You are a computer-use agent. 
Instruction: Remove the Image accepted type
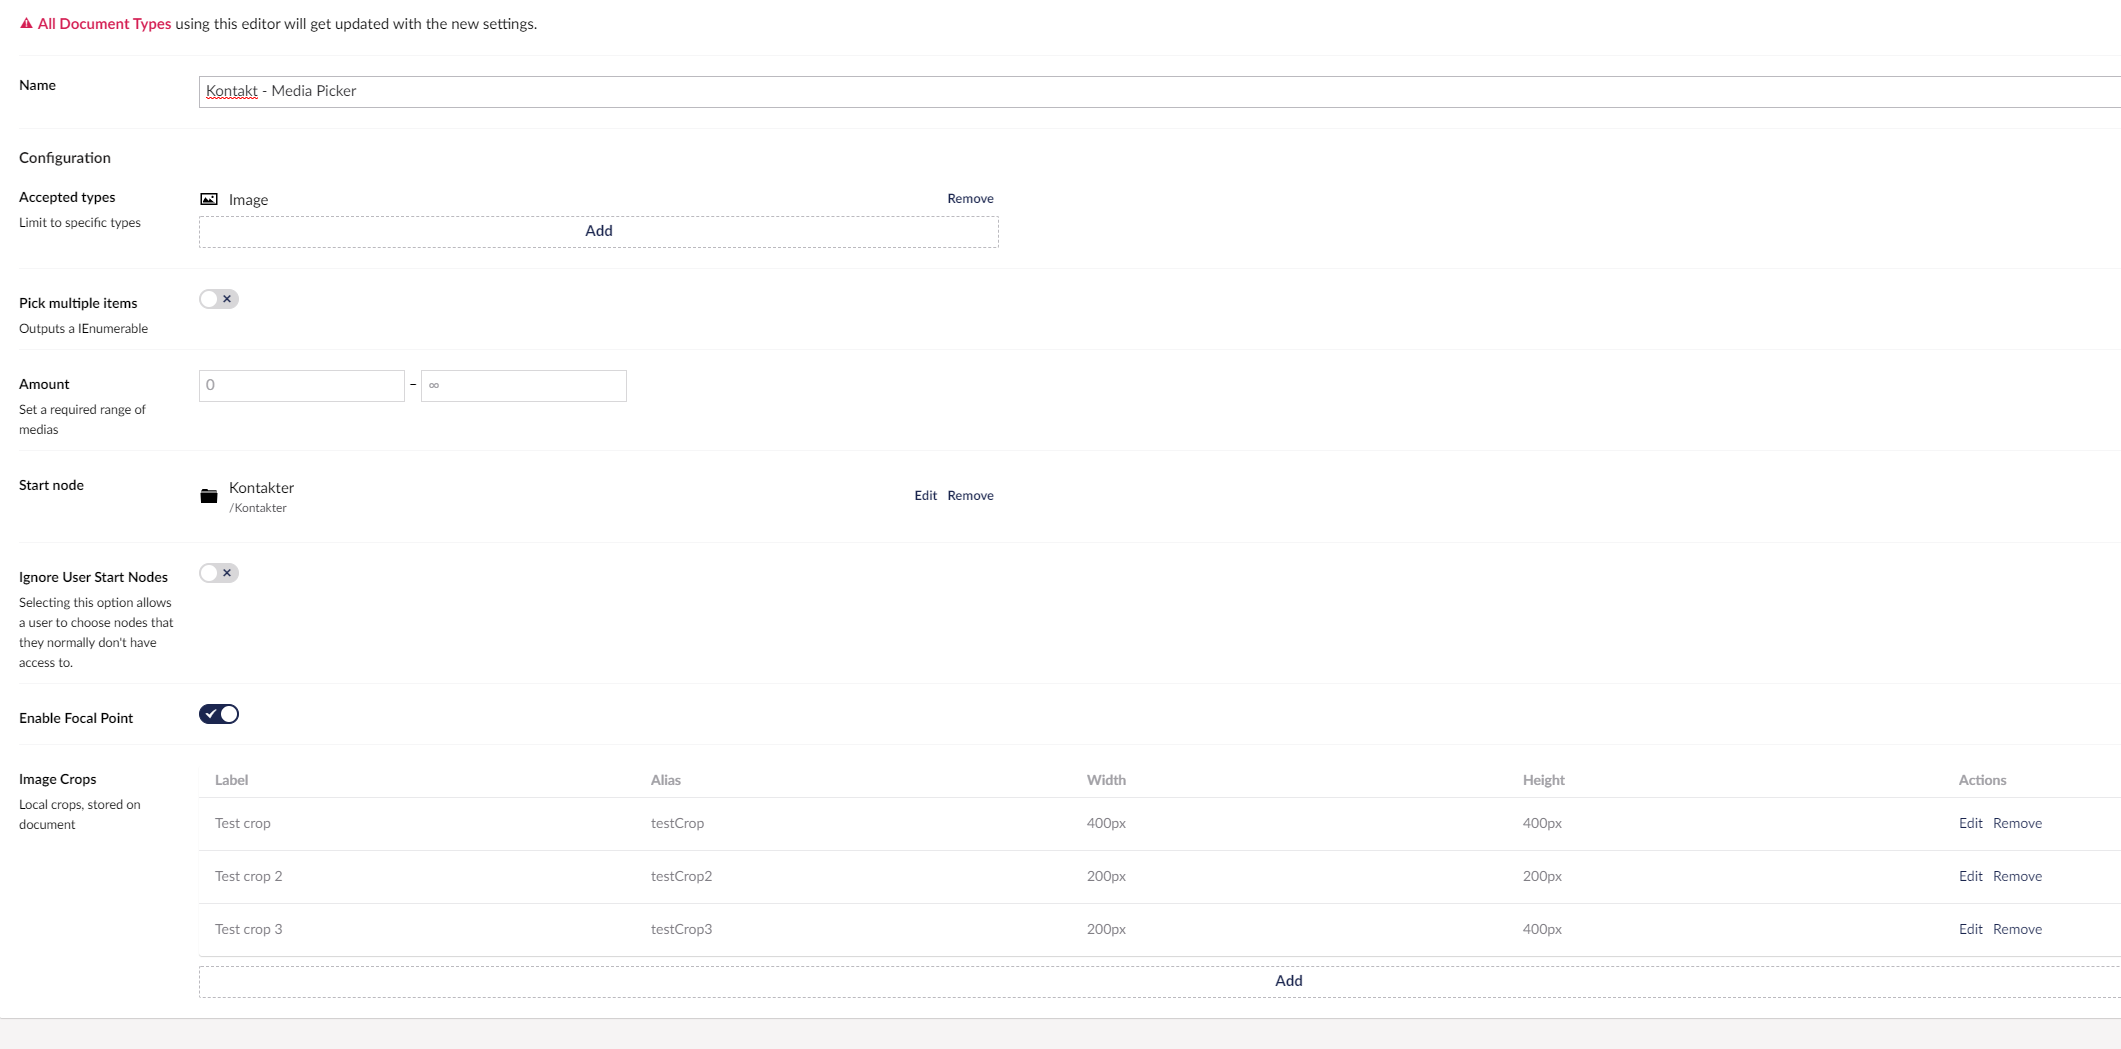pyautogui.click(x=969, y=198)
